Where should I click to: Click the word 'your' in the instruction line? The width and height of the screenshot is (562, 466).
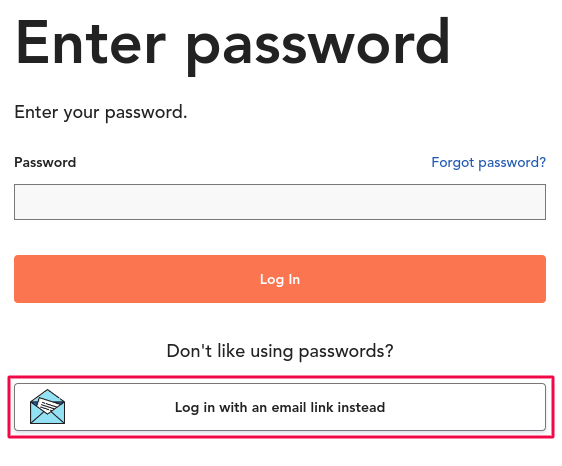[81, 114]
